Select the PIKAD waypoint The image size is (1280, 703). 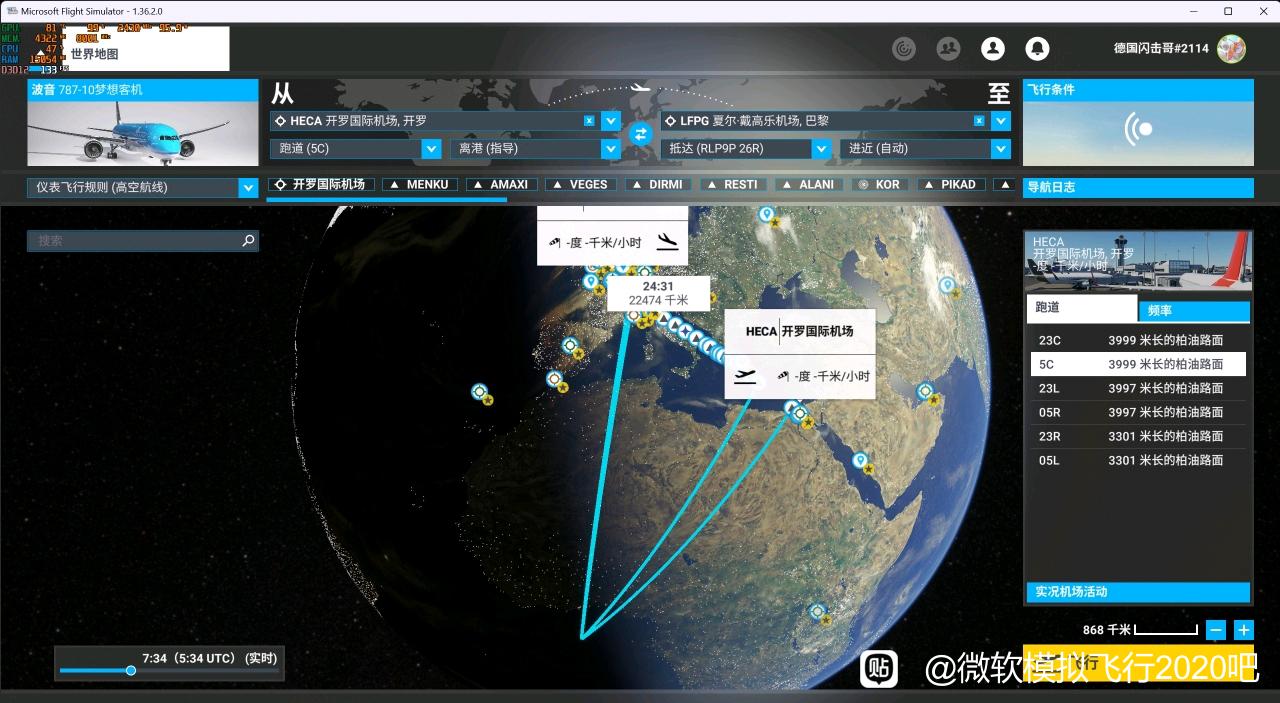click(952, 185)
